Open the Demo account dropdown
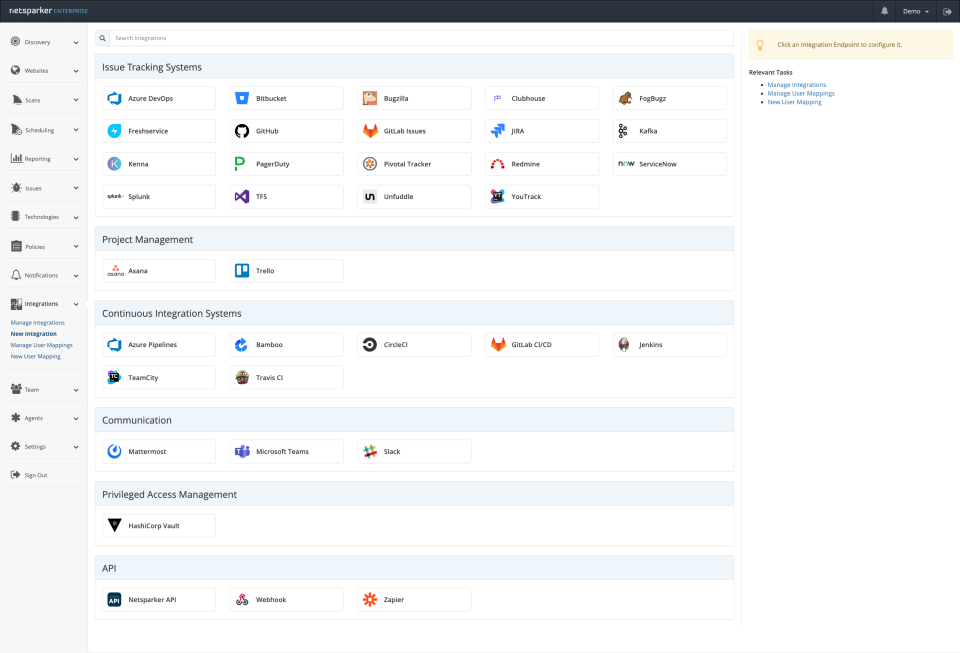960x653 pixels. pos(913,11)
